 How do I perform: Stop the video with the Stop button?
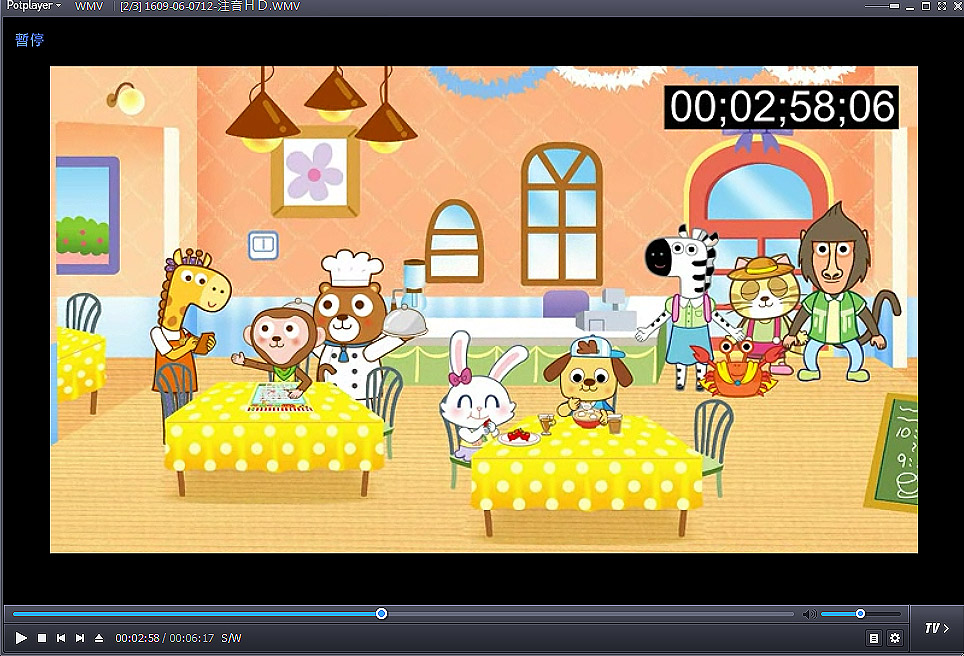coord(42,638)
